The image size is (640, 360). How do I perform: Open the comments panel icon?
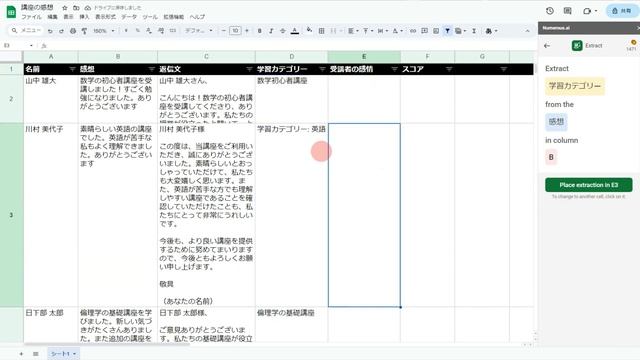coord(567,11)
